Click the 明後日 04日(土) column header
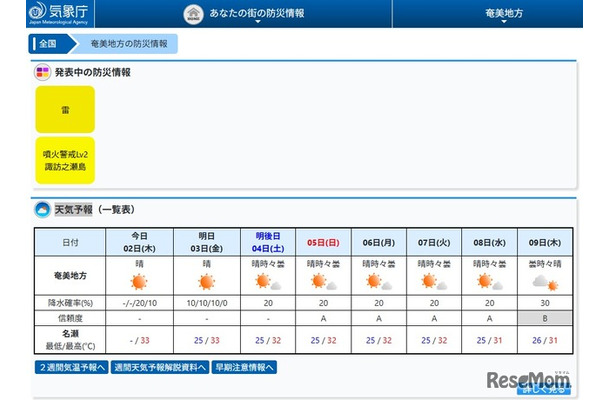 pos(268,242)
